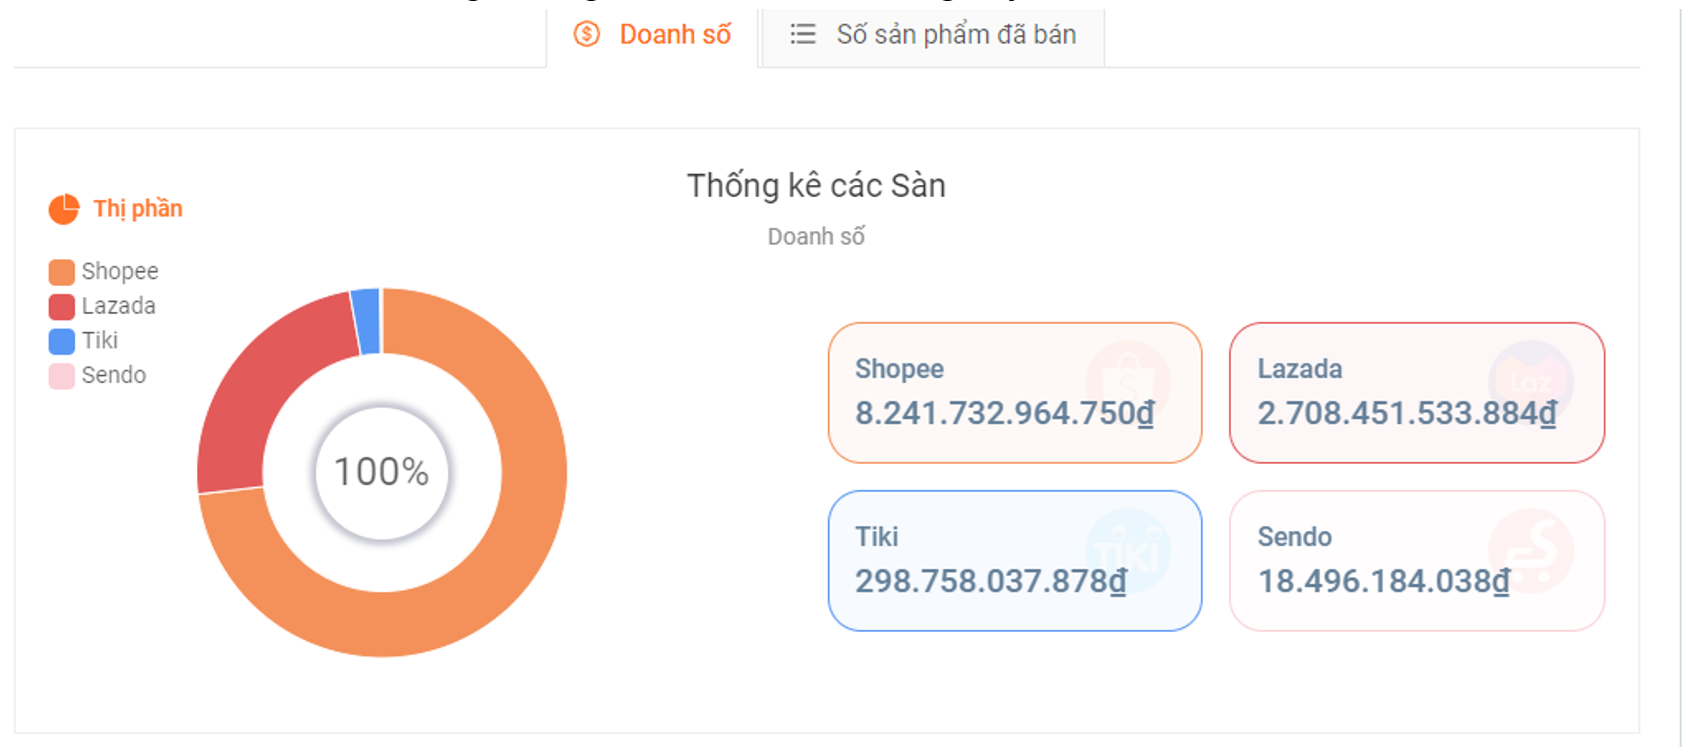Open the Lazada revenue card
The height and width of the screenshot is (752, 1689).
1417,392
